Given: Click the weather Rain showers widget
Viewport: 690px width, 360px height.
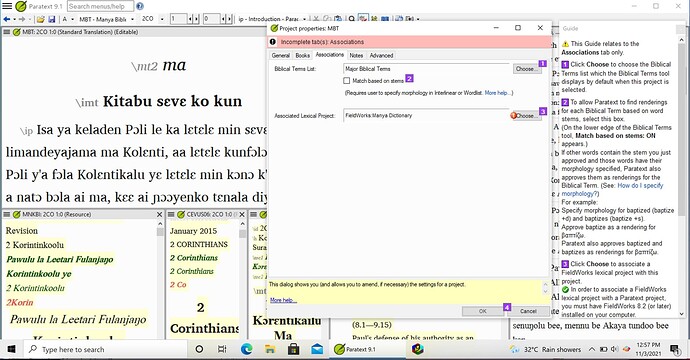Looking at the screenshot, I should point(545,349).
